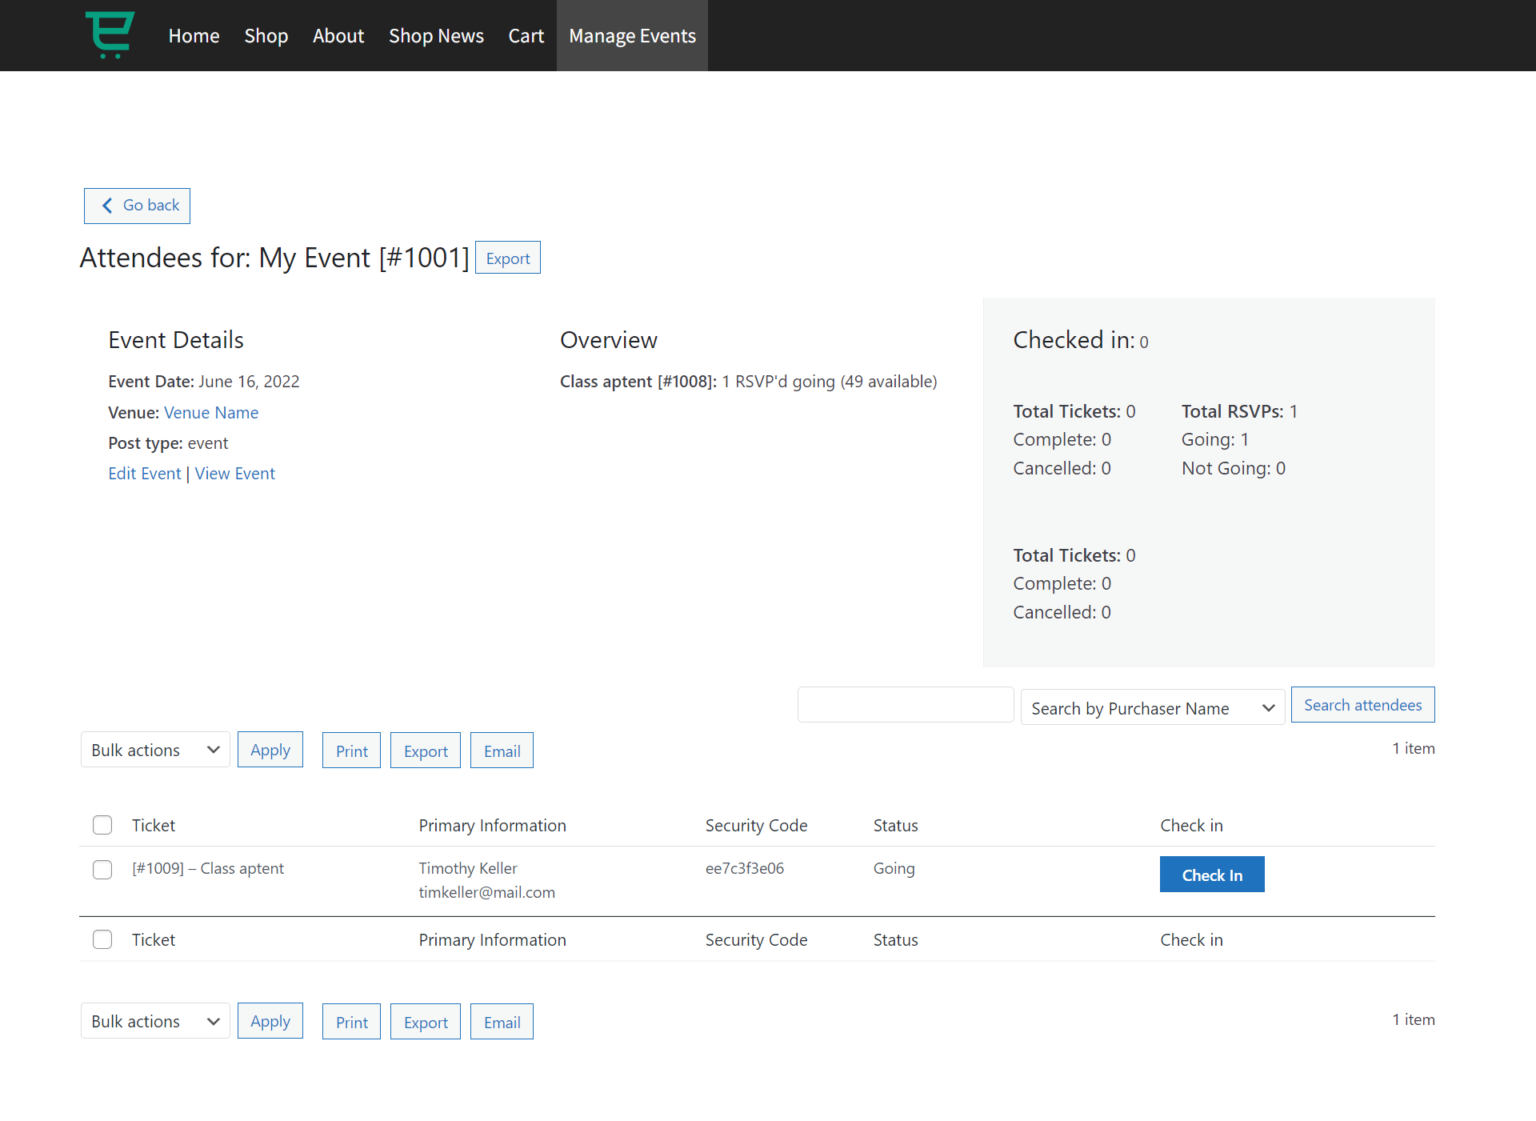Click the back chevron on Go back button
Image resolution: width=1536 pixels, height=1121 pixels.
pyautogui.click(x=107, y=205)
